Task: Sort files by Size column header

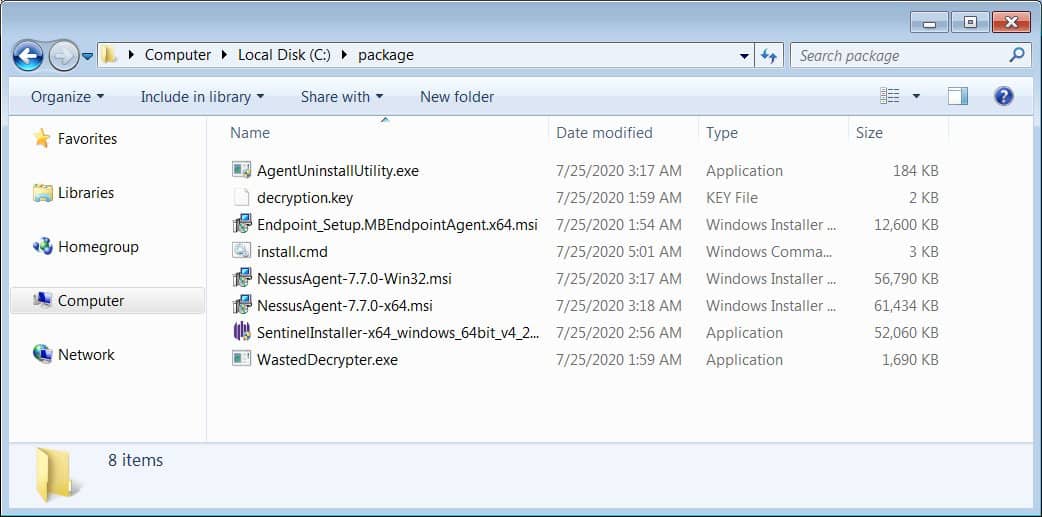Action: 869,132
